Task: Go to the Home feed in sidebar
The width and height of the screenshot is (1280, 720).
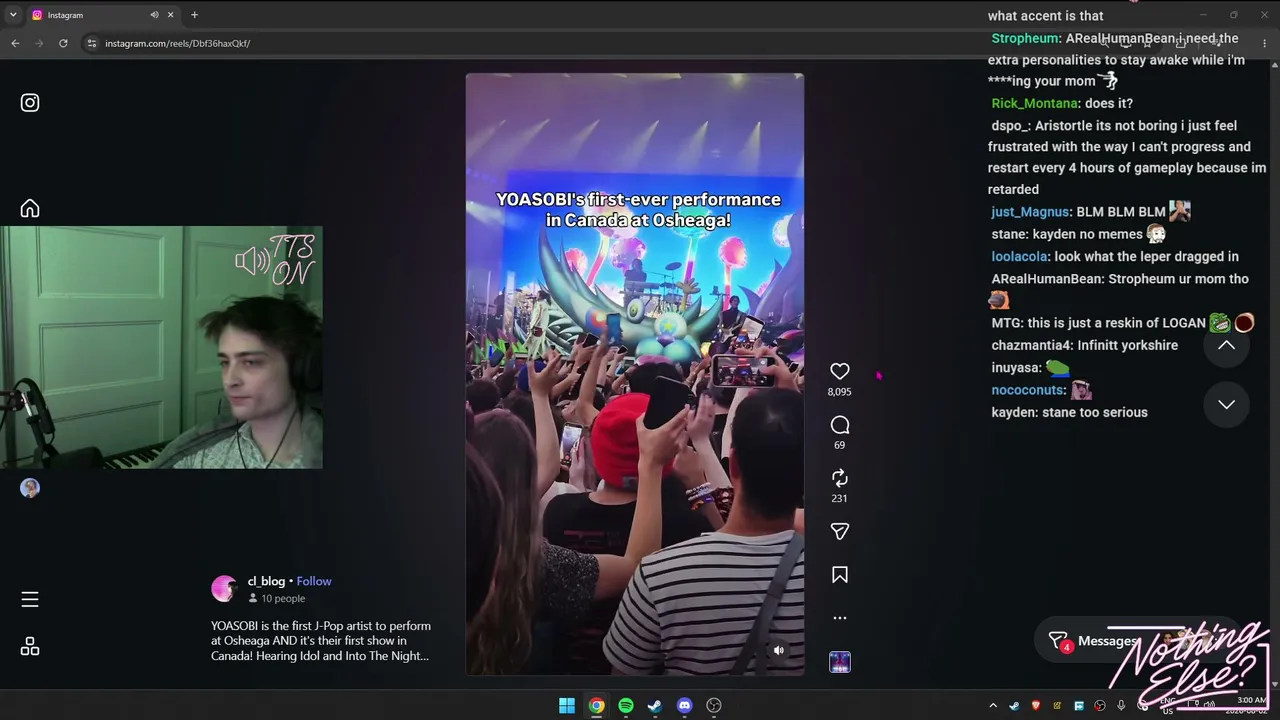Action: click(x=30, y=208)
